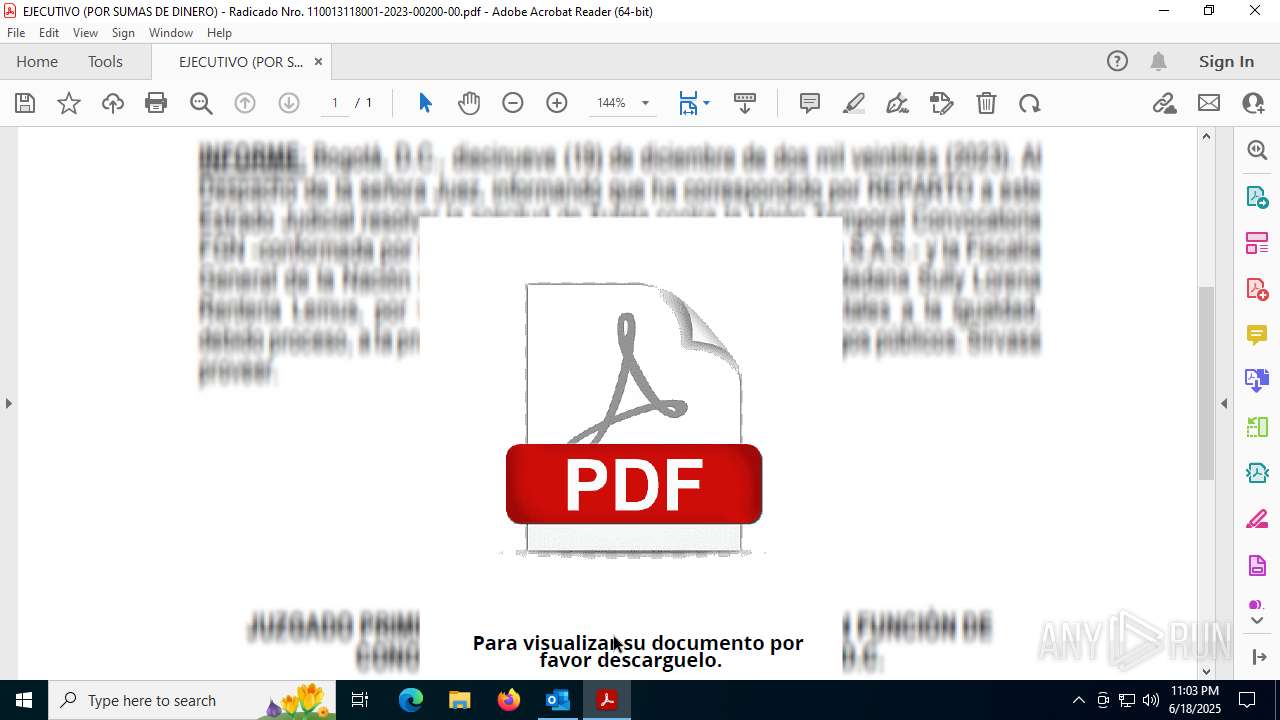This screenshot has height=720, width=1280.
Task: Activate the selection arrow tool
Action: click(x=425, y=103)
